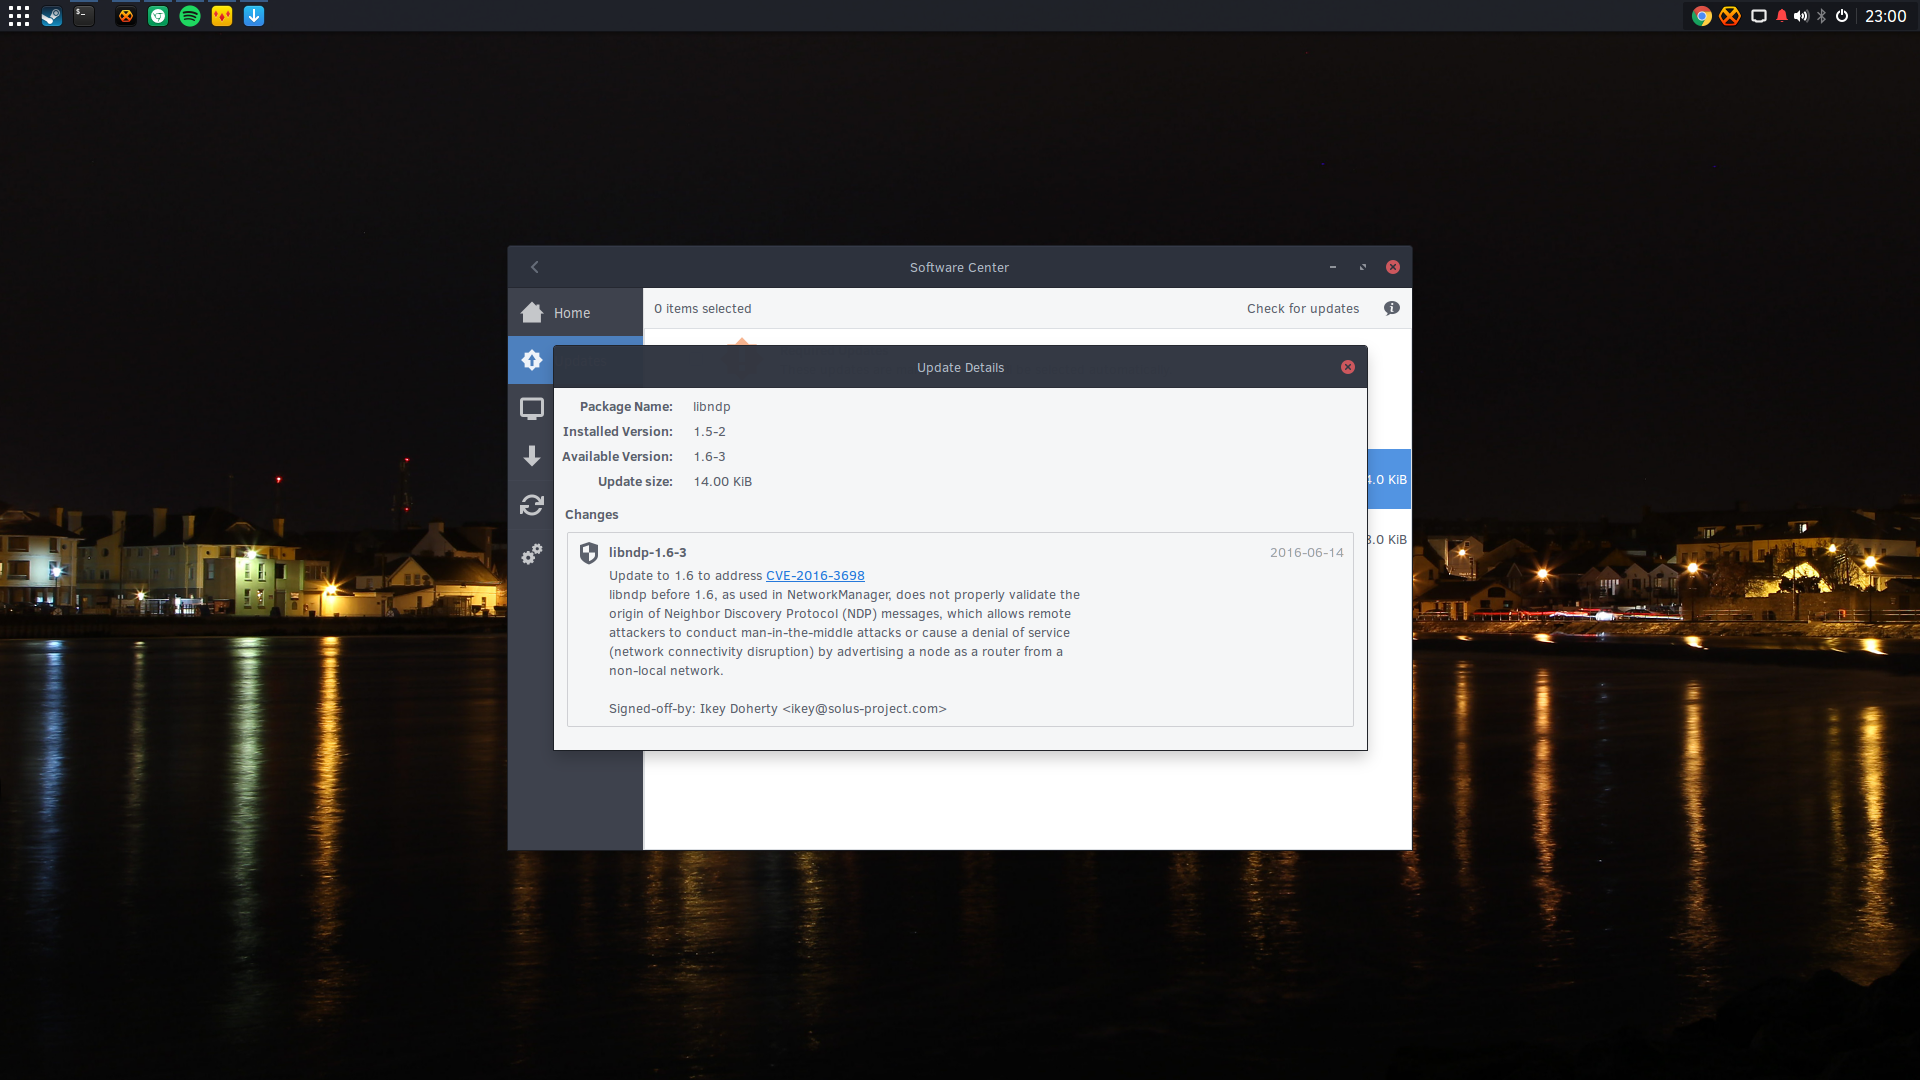Maximize the Software Center window
The width and height of the screenshot is (1920, 1080).
(1363, 267)
